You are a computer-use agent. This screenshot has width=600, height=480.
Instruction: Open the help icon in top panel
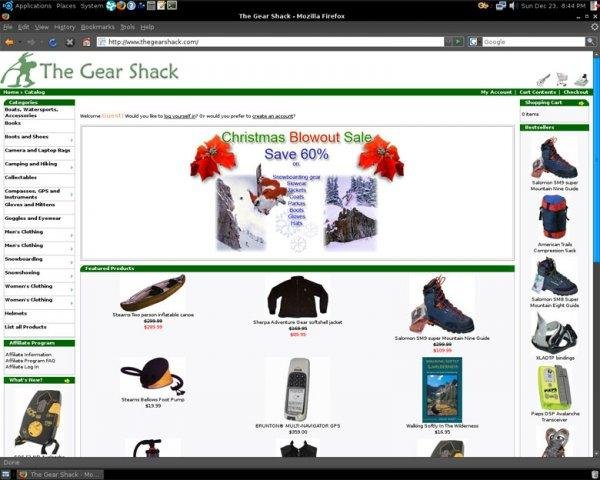131,5
